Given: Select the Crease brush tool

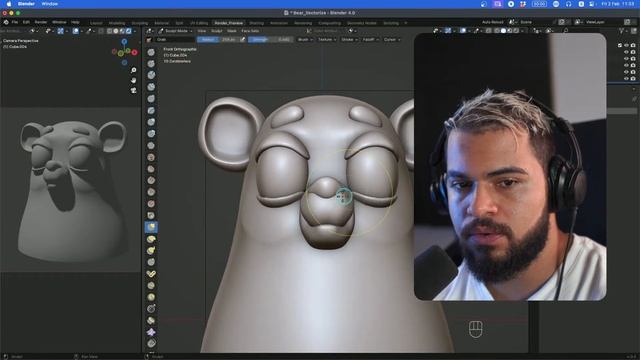Looking at the screenshot, I should tap(151, 145).
